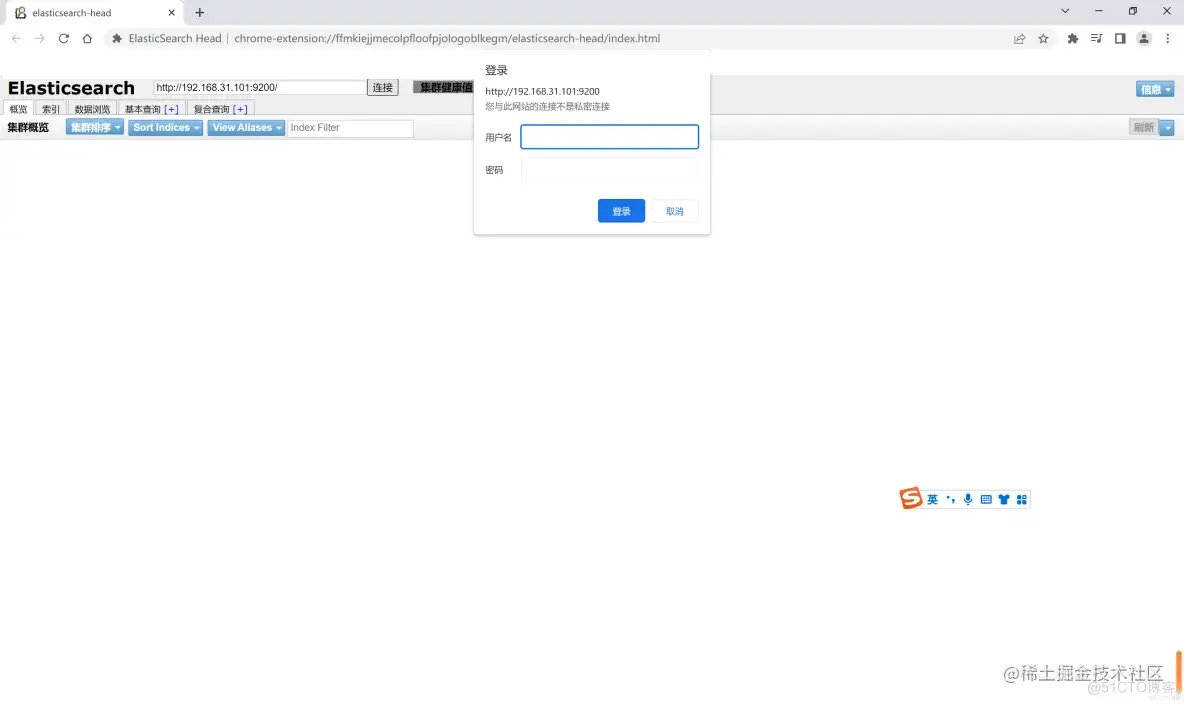The width and height of the screenshot is (1184, 704).
Task: Open a new browser tab
Action: [x=199, y=12]
